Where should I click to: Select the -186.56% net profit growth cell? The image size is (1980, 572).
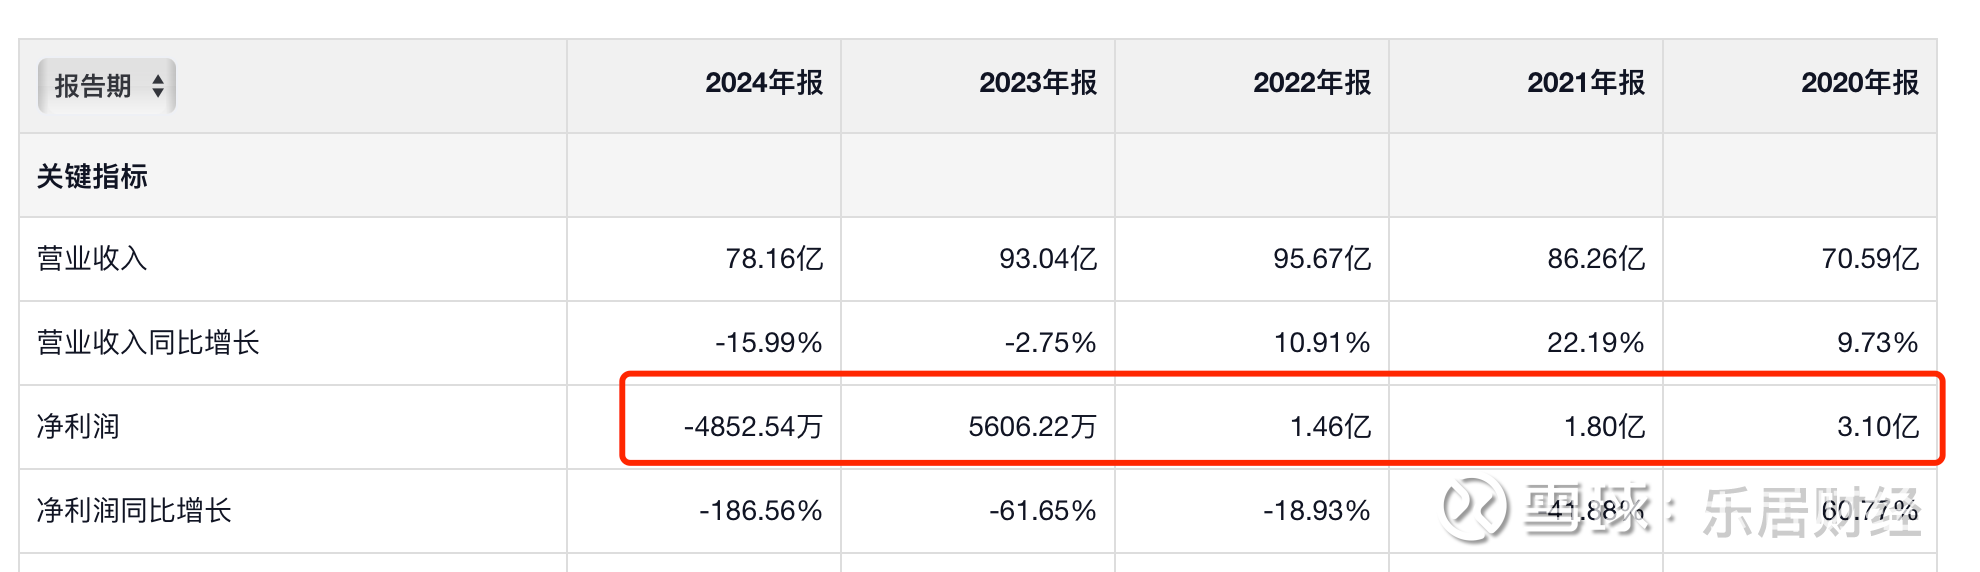[760, 511]
